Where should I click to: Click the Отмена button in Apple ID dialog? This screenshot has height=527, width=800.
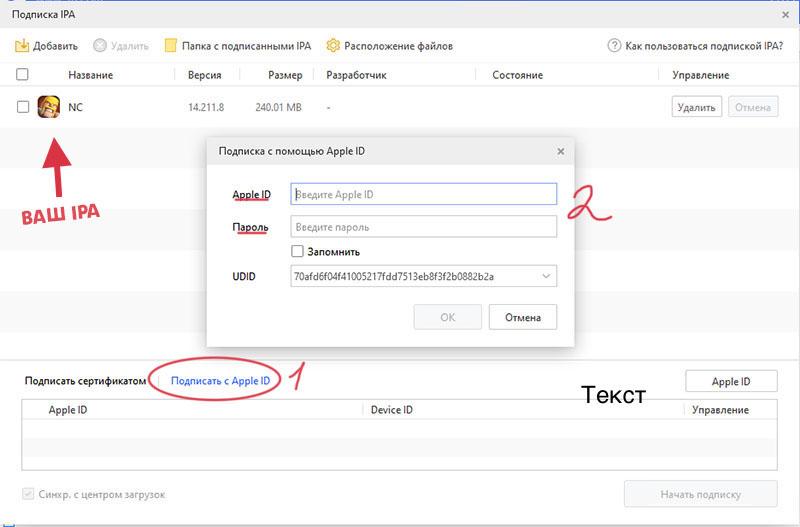pyautogui.click(x=523, y=317)
